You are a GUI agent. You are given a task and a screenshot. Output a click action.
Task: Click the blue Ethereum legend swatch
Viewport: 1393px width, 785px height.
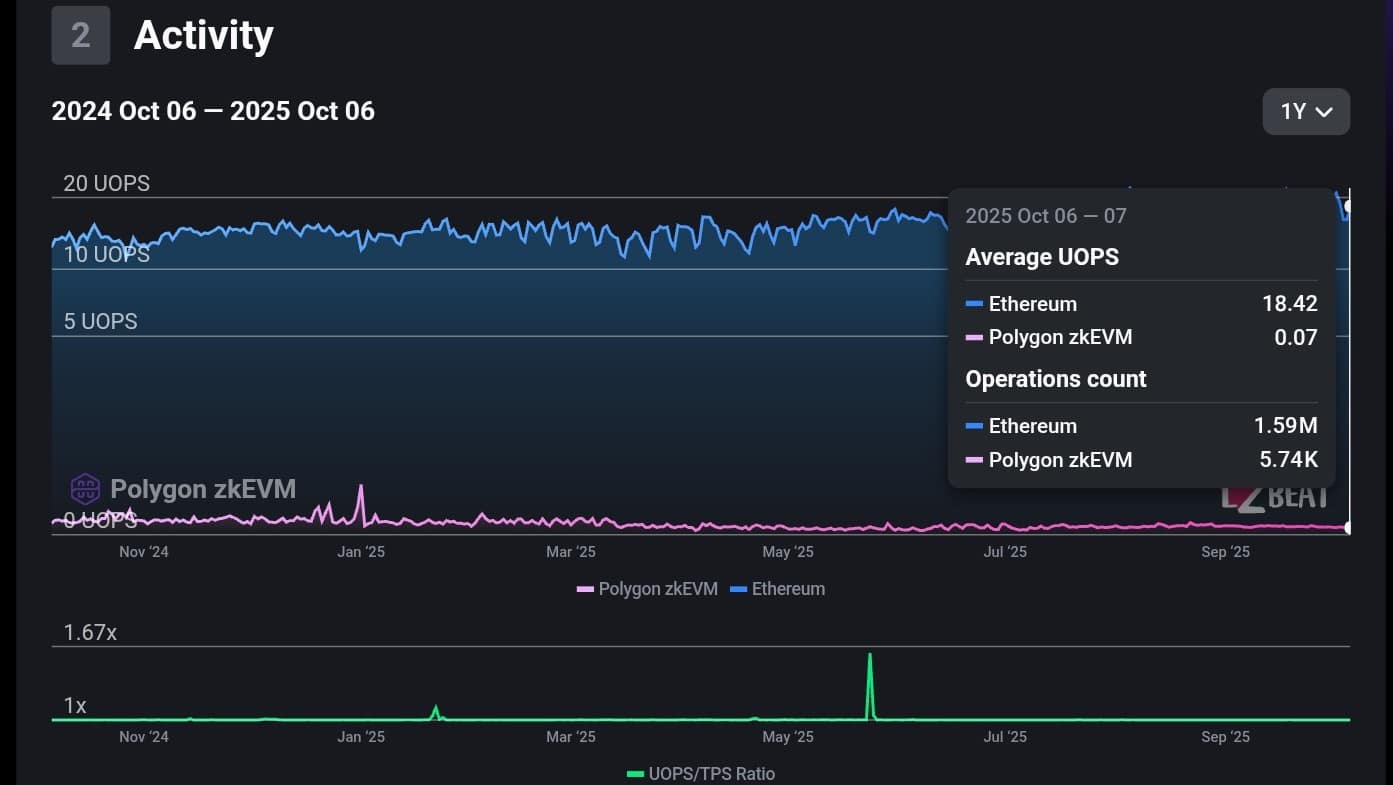pos(739,589)
